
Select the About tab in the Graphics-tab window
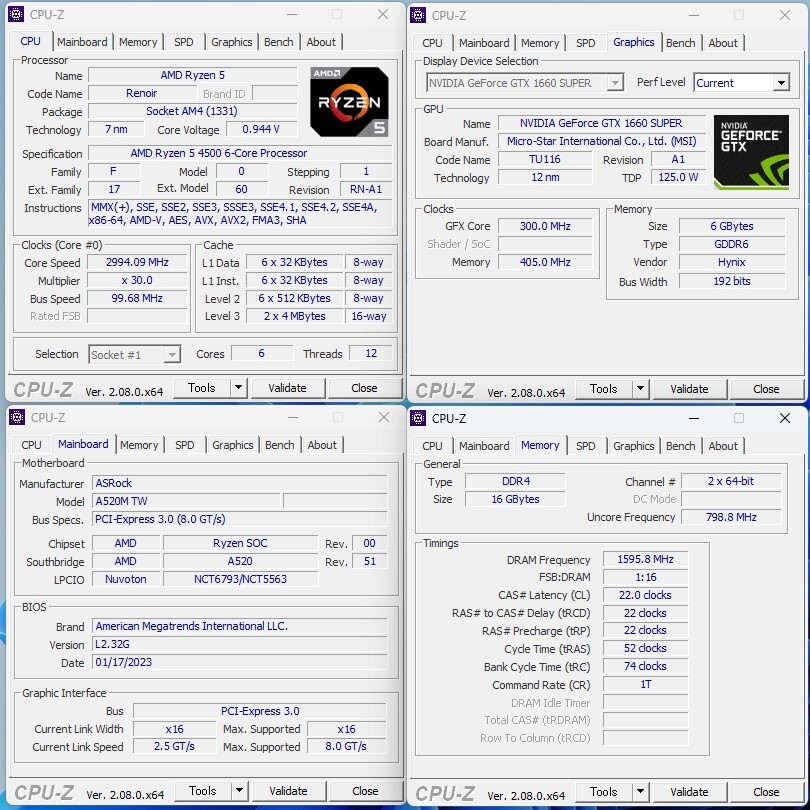pyautogui.click(x=723, y=43)
